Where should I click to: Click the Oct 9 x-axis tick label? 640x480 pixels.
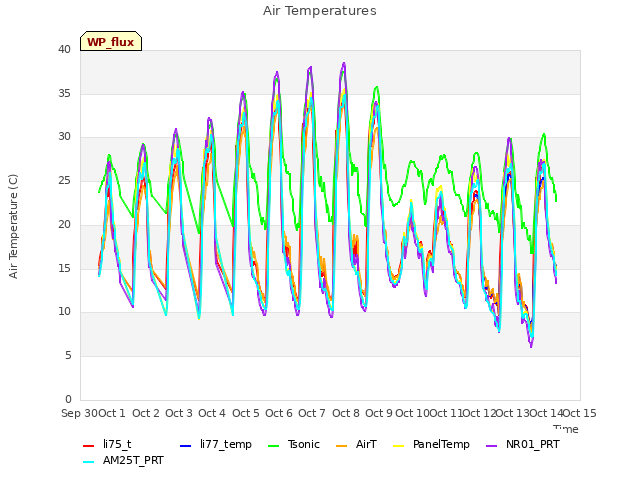[x=379, y=413]
